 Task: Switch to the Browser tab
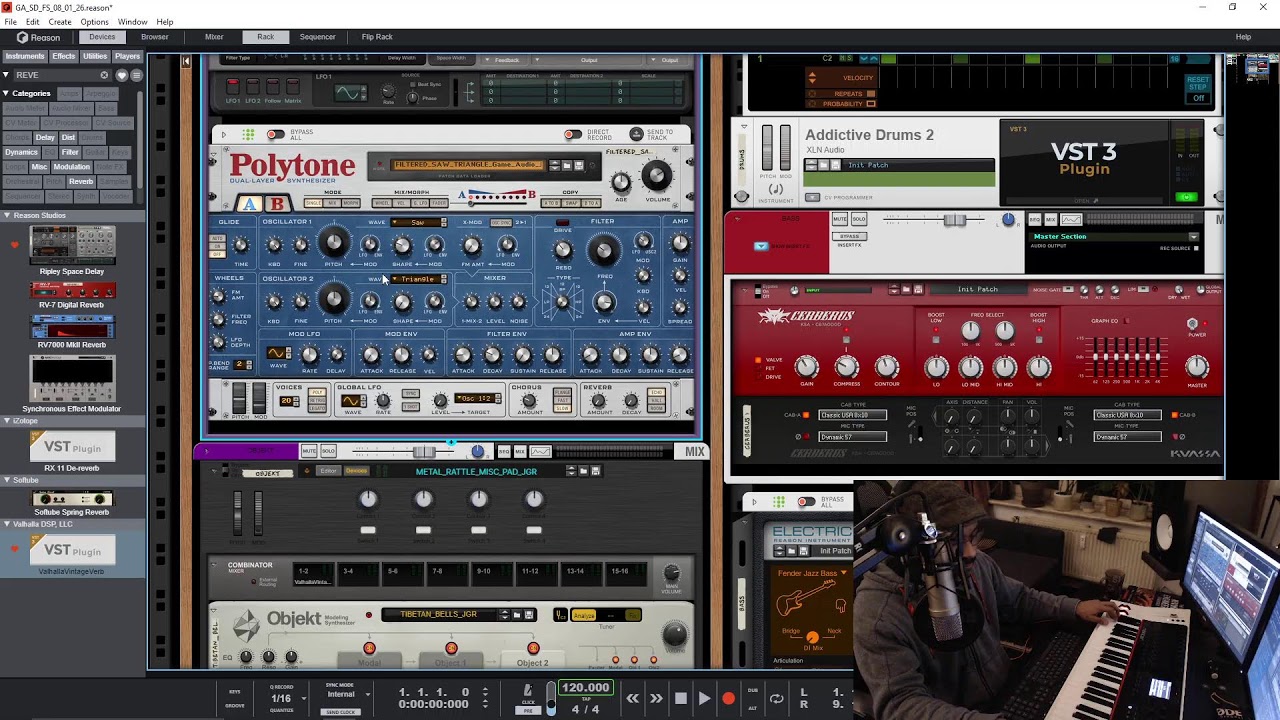155,37
